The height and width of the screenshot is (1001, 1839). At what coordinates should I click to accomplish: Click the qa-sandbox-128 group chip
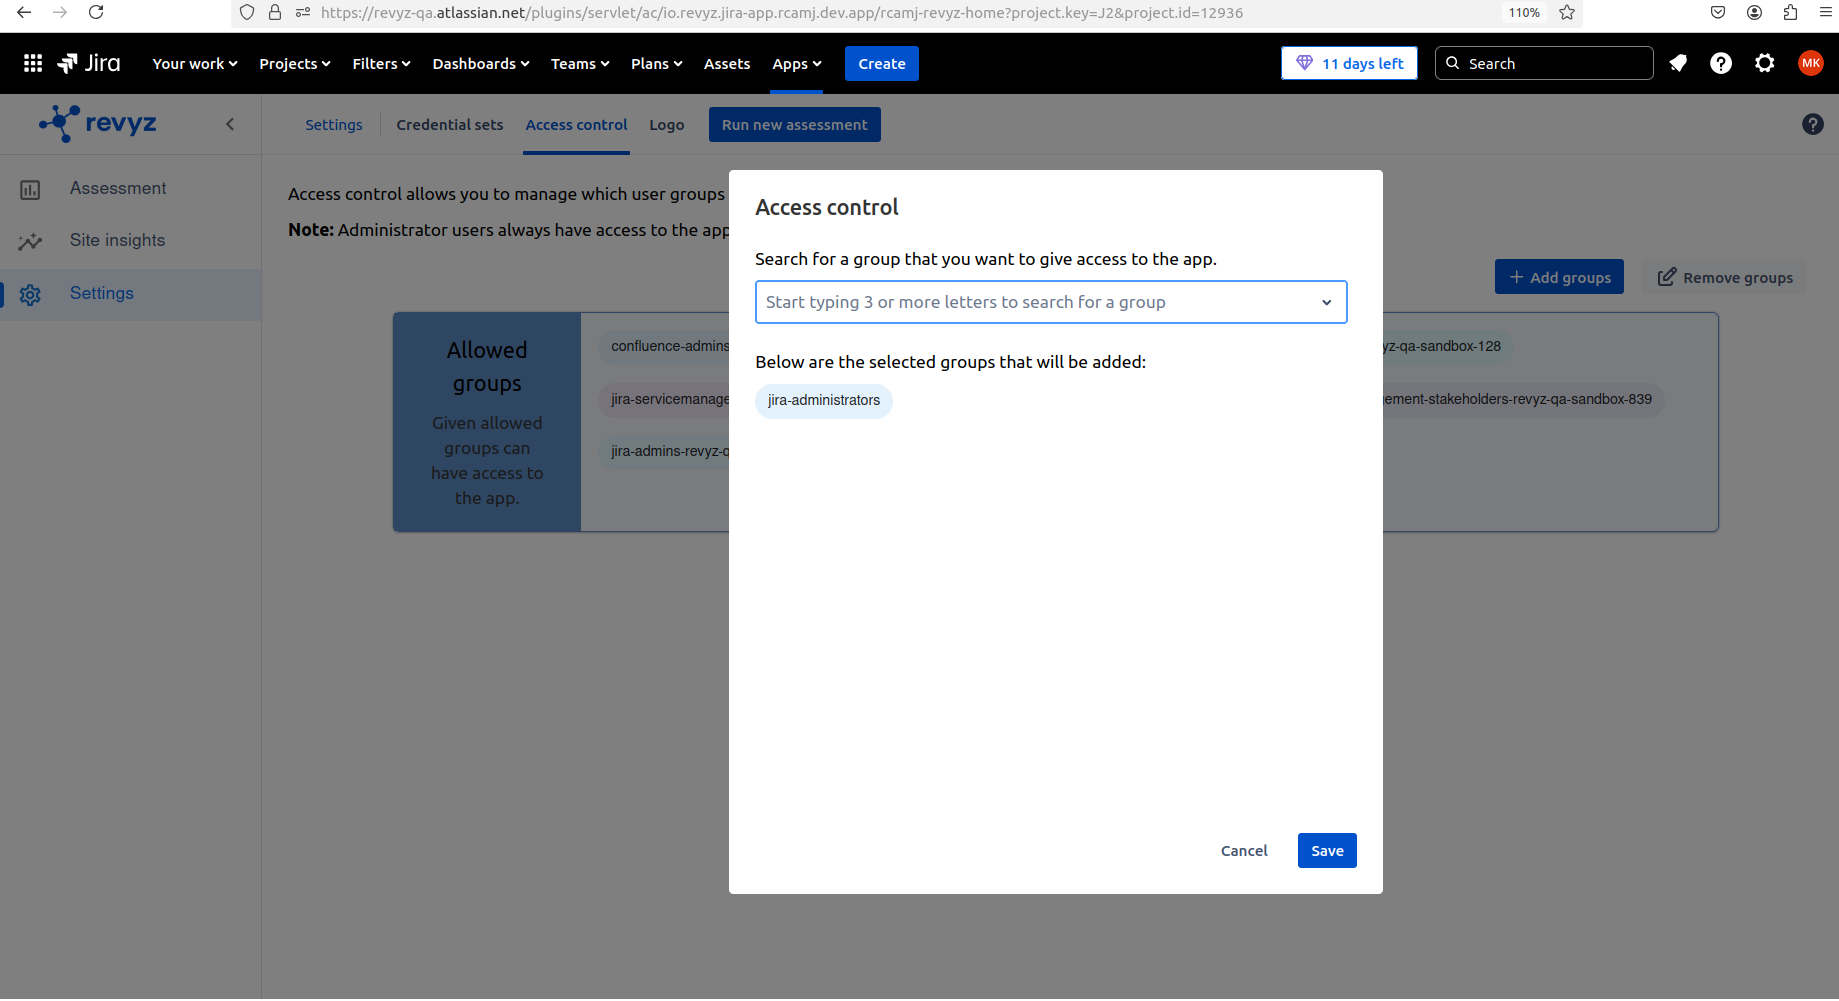[x=1447, y=347]
